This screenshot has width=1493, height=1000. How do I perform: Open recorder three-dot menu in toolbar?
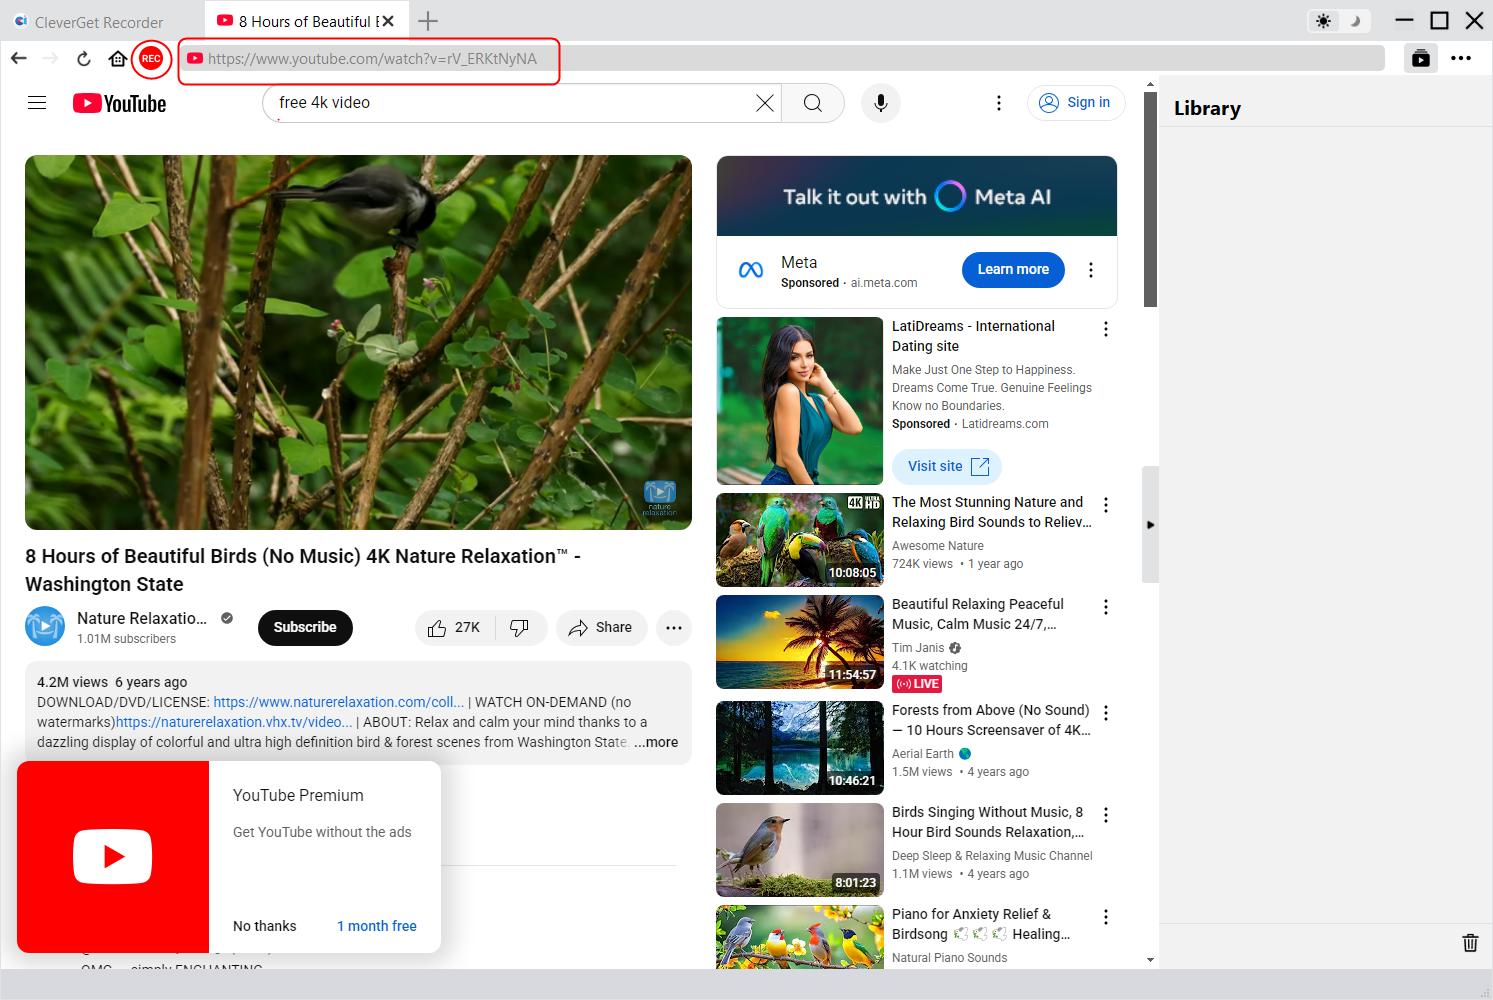pyautogui.click(x=1461, y=58)
